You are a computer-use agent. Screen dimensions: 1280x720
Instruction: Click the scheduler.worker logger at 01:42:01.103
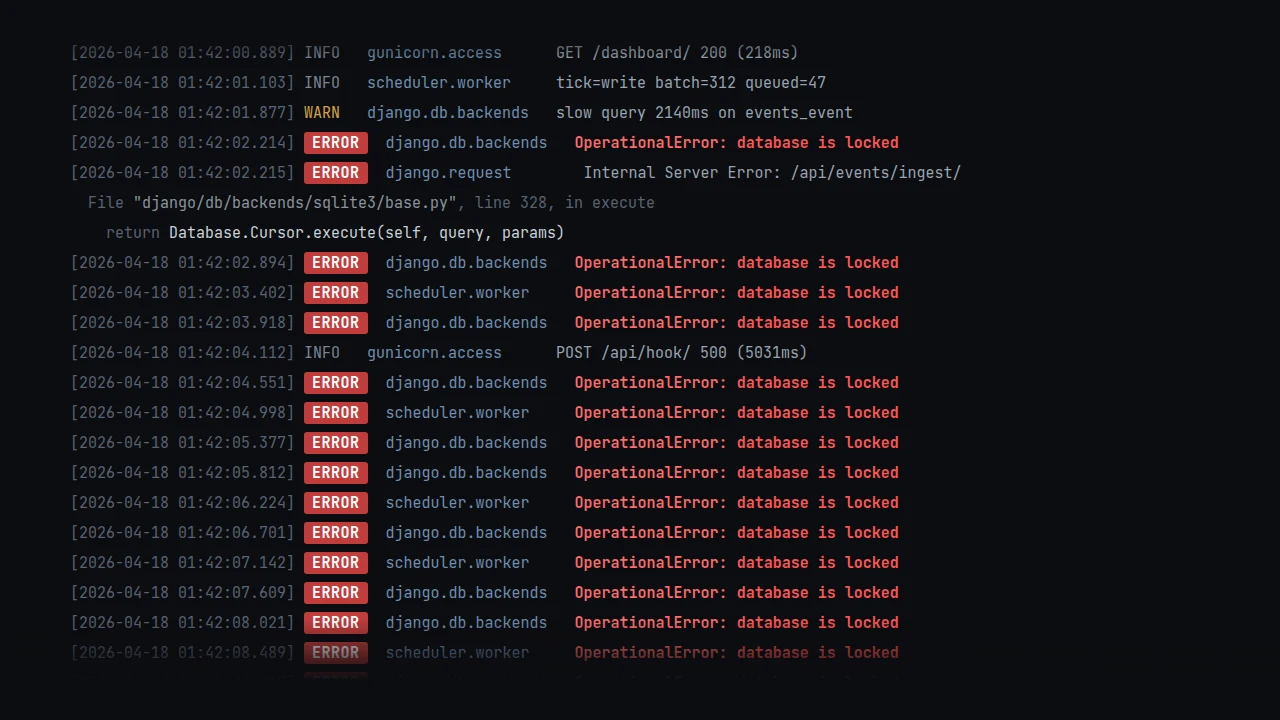pos(438,82)
